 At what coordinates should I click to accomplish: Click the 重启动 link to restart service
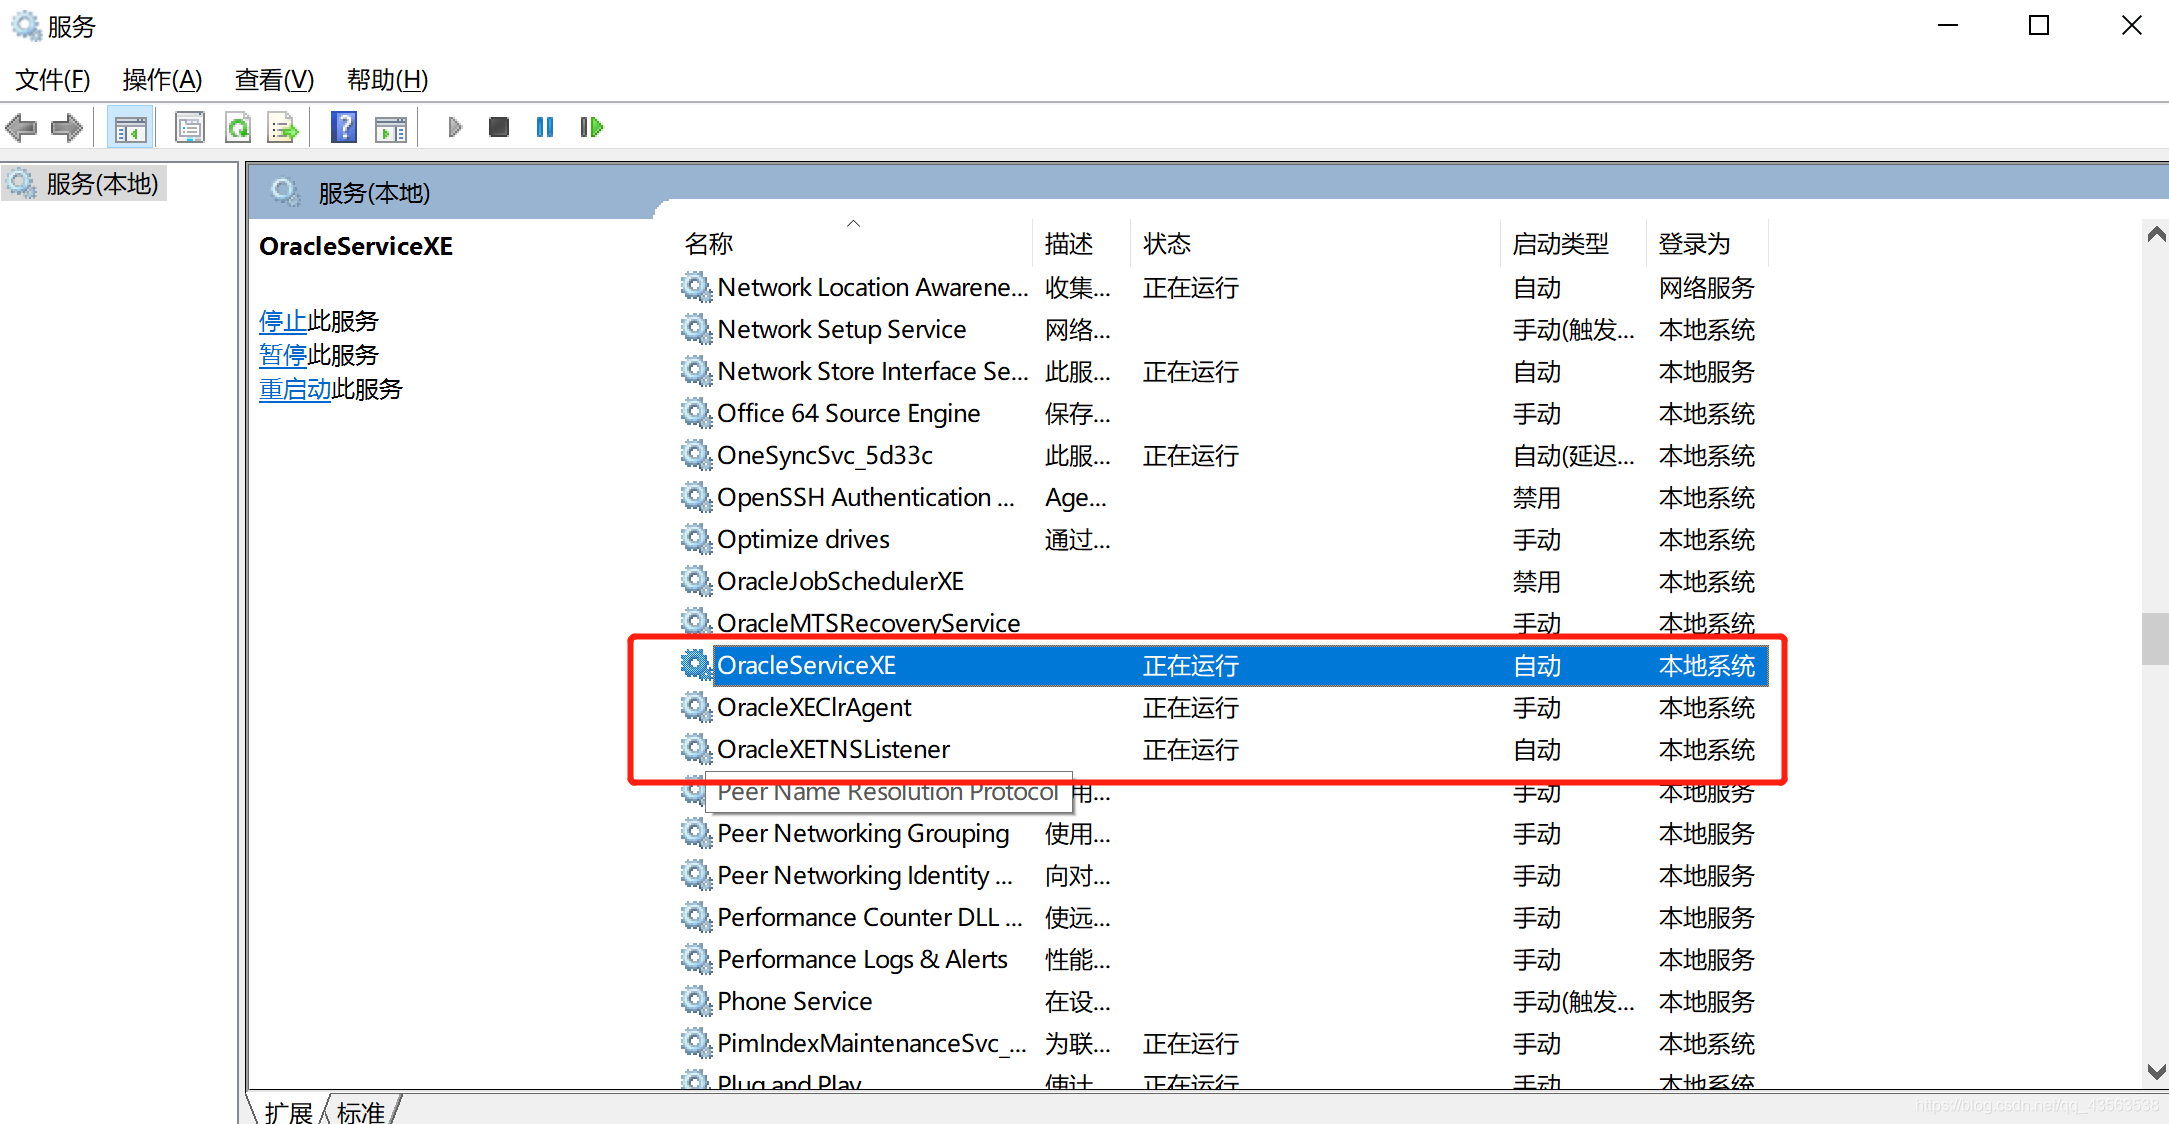(295, 389)
